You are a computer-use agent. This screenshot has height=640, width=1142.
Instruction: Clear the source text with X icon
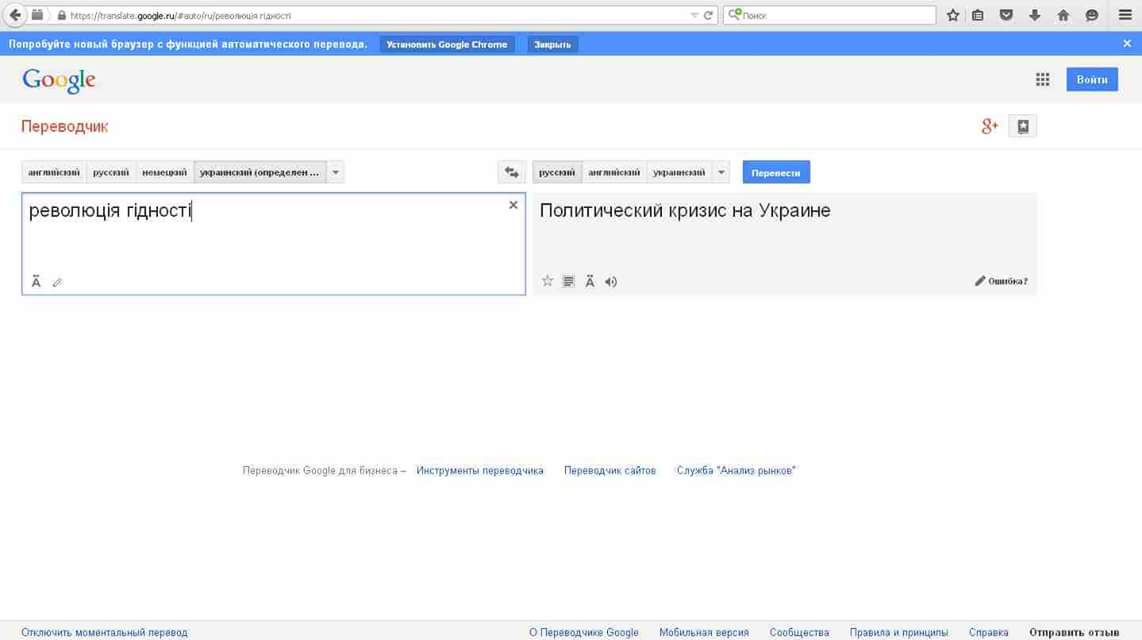513,205
